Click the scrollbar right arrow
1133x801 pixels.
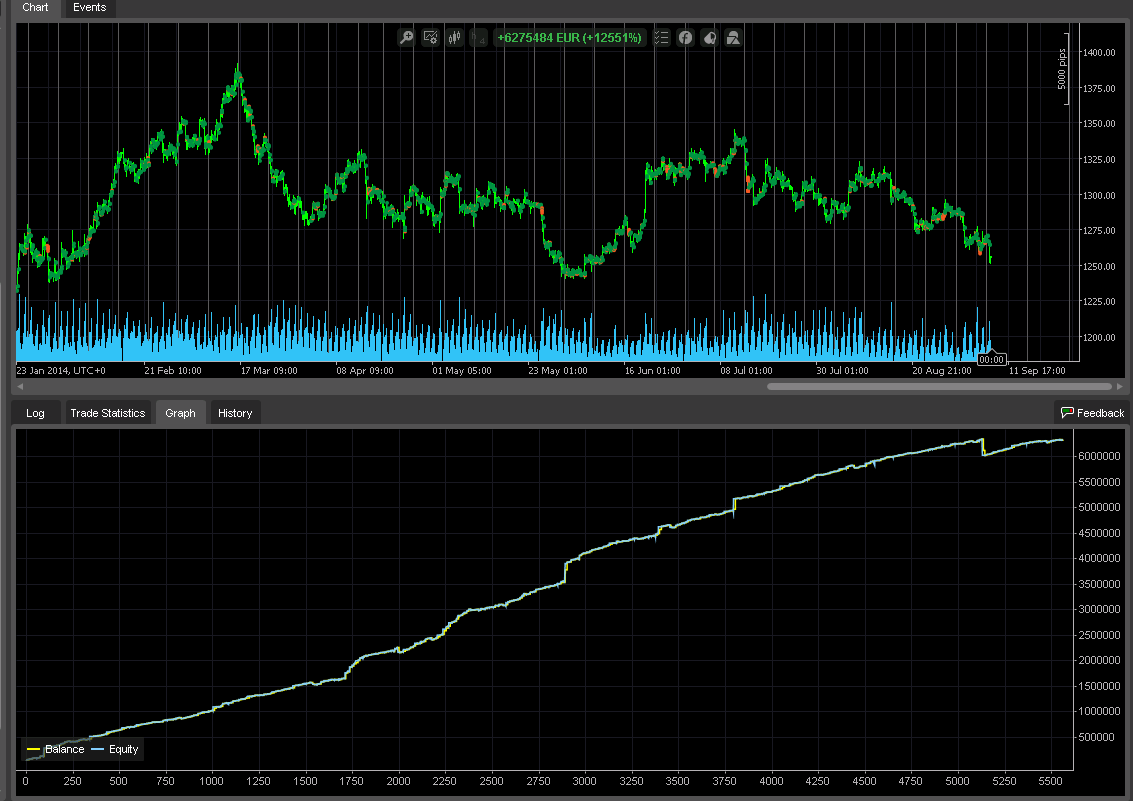click(x=1118, y=385)
